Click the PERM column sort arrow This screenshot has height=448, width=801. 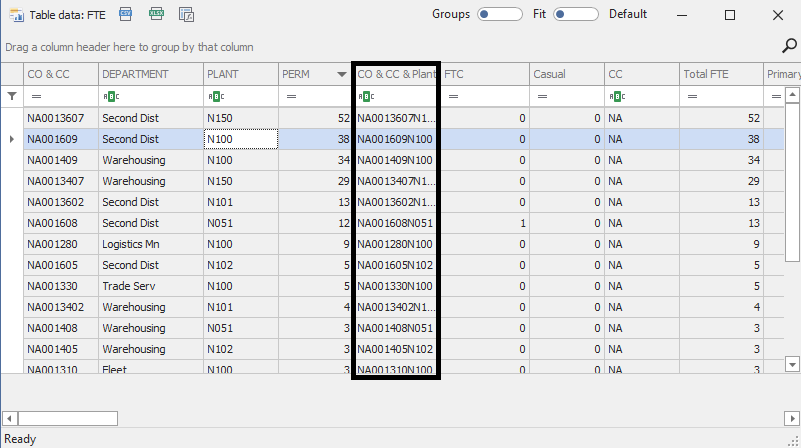[x=342, y=75]
